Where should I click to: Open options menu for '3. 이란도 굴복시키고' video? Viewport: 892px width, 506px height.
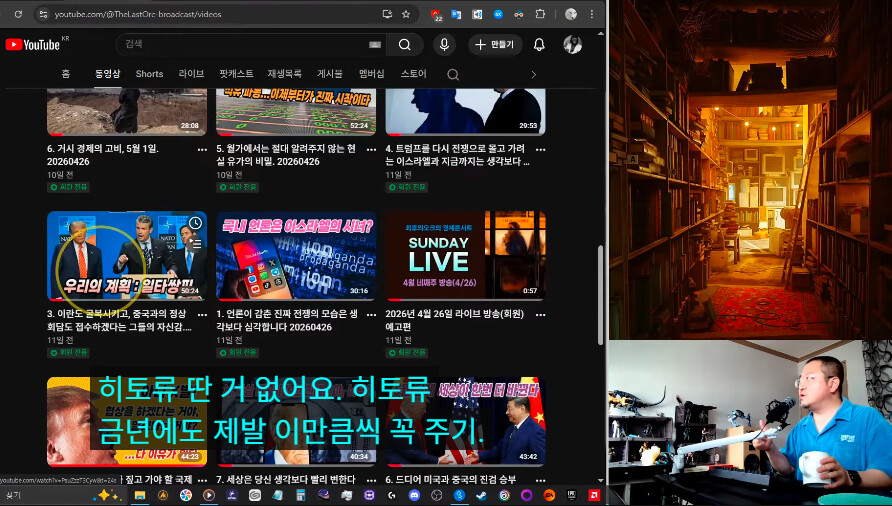coord(202,314)
